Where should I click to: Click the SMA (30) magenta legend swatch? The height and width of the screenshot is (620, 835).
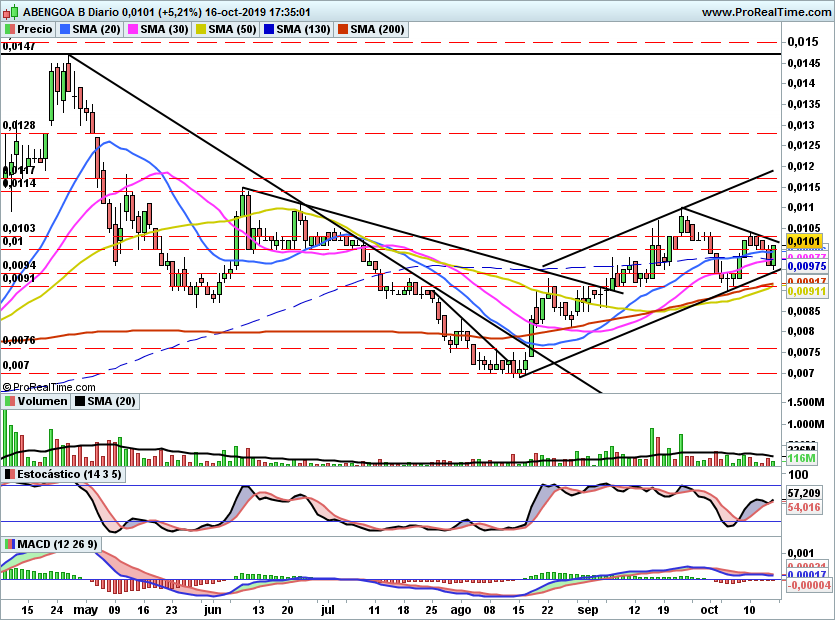[133, 29]
